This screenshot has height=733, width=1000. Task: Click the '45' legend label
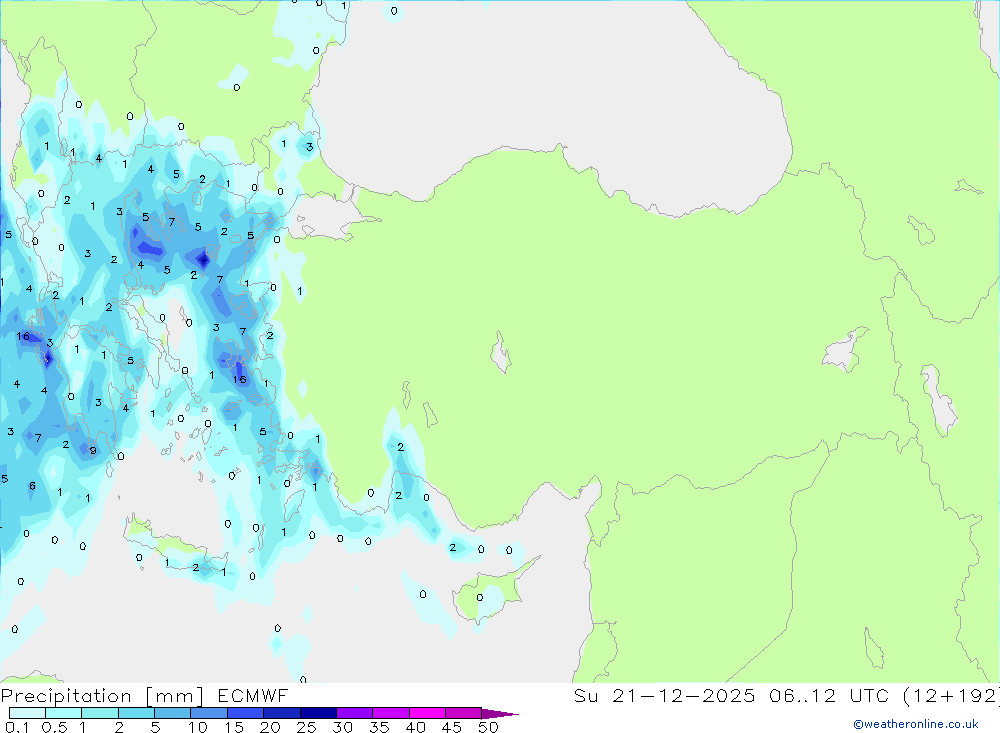tap(452, 727)
